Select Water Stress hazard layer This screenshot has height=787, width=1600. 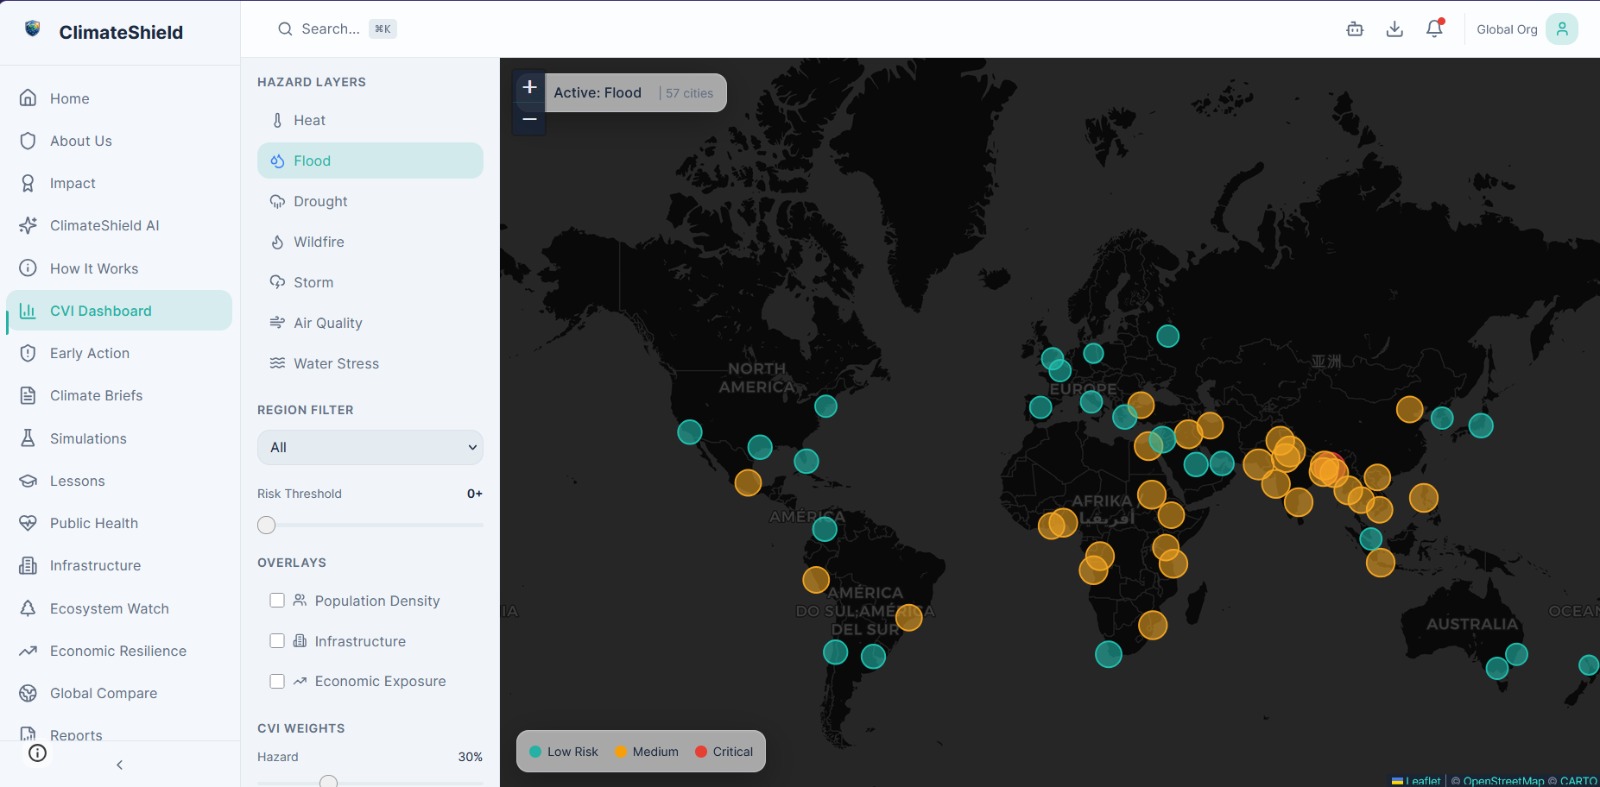370,363
